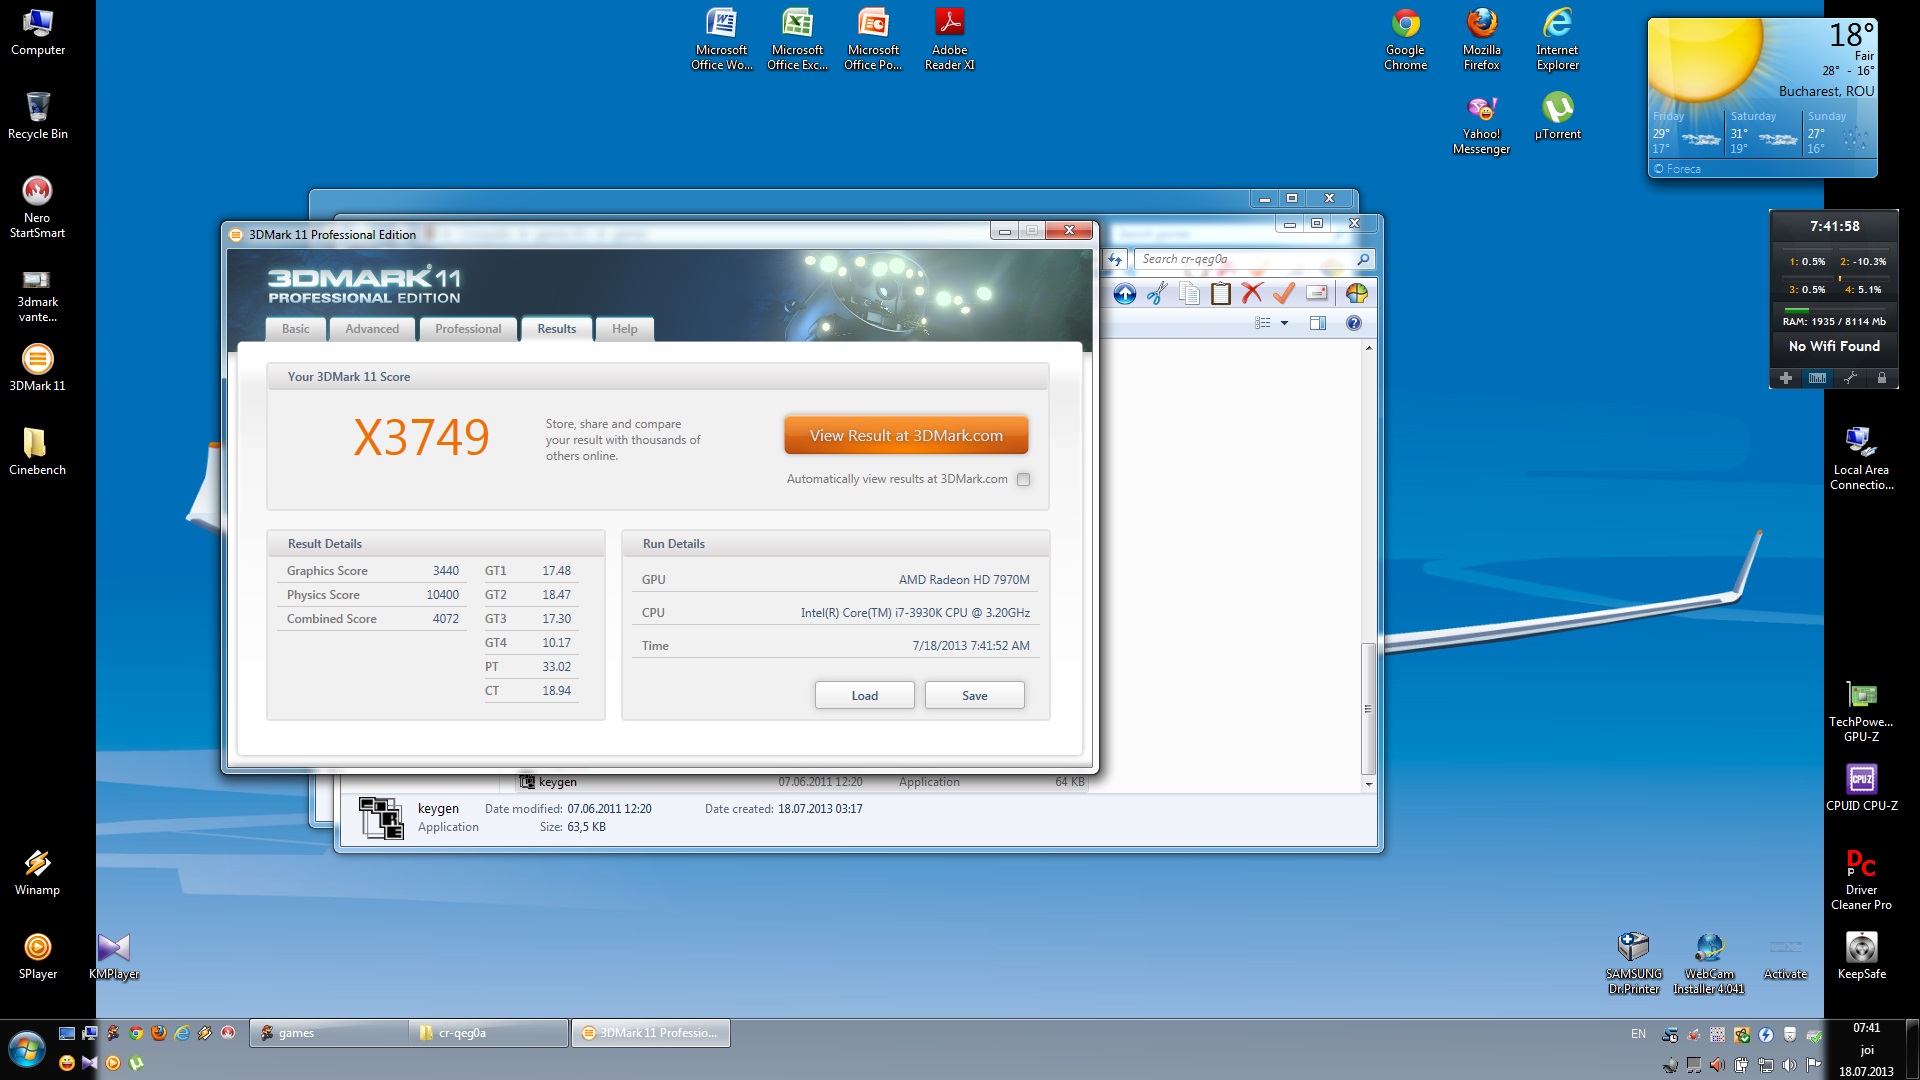
Task: Enable automatically view results at 3DMark.com
Action: (x=1023, y=480)
